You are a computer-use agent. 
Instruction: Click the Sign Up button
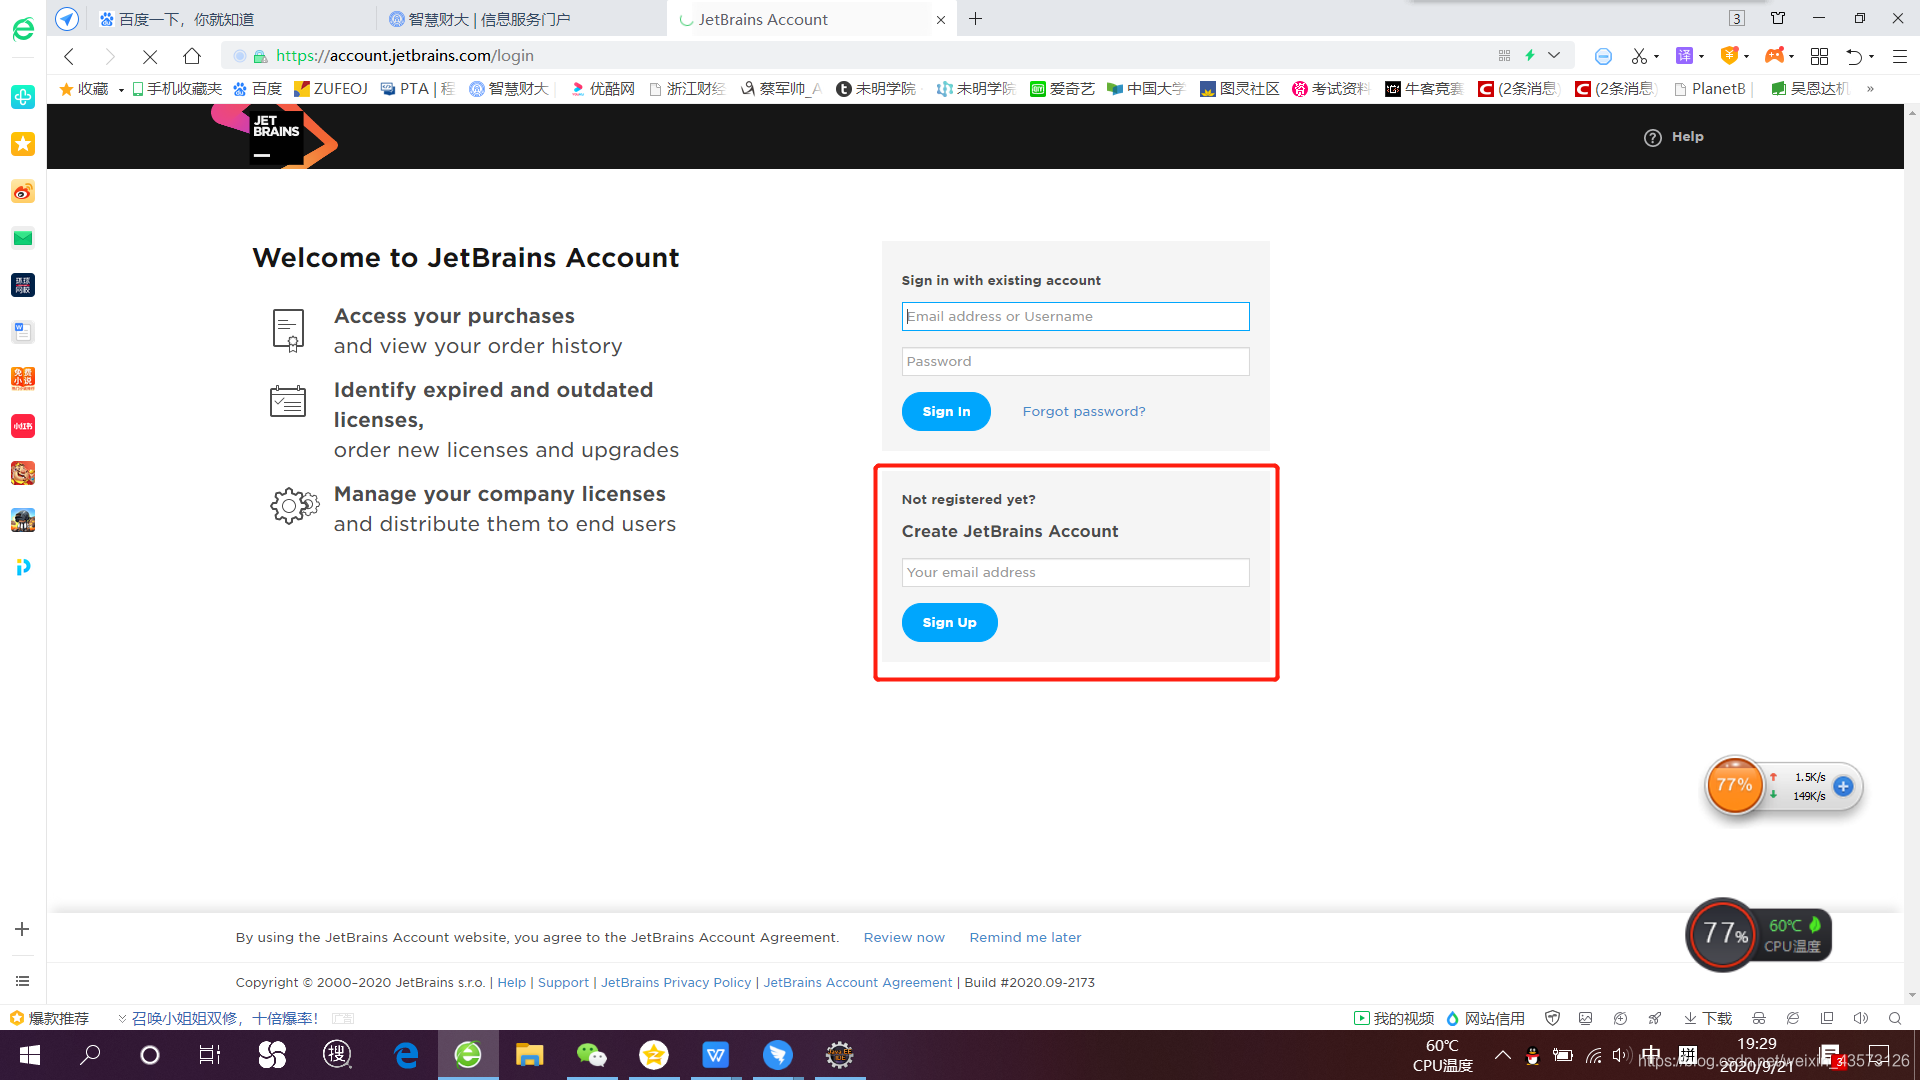[x=948, y=622]
